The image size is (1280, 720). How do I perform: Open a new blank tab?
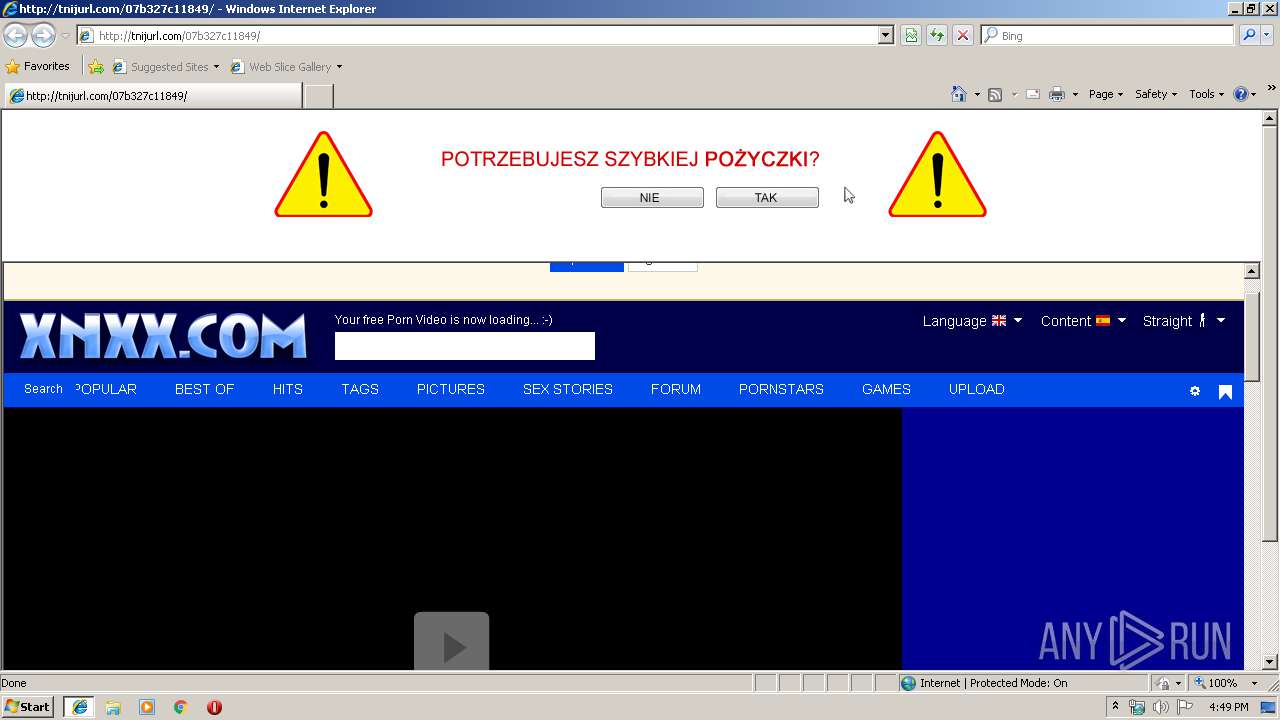pyautogui.click(x=318, y=96)
